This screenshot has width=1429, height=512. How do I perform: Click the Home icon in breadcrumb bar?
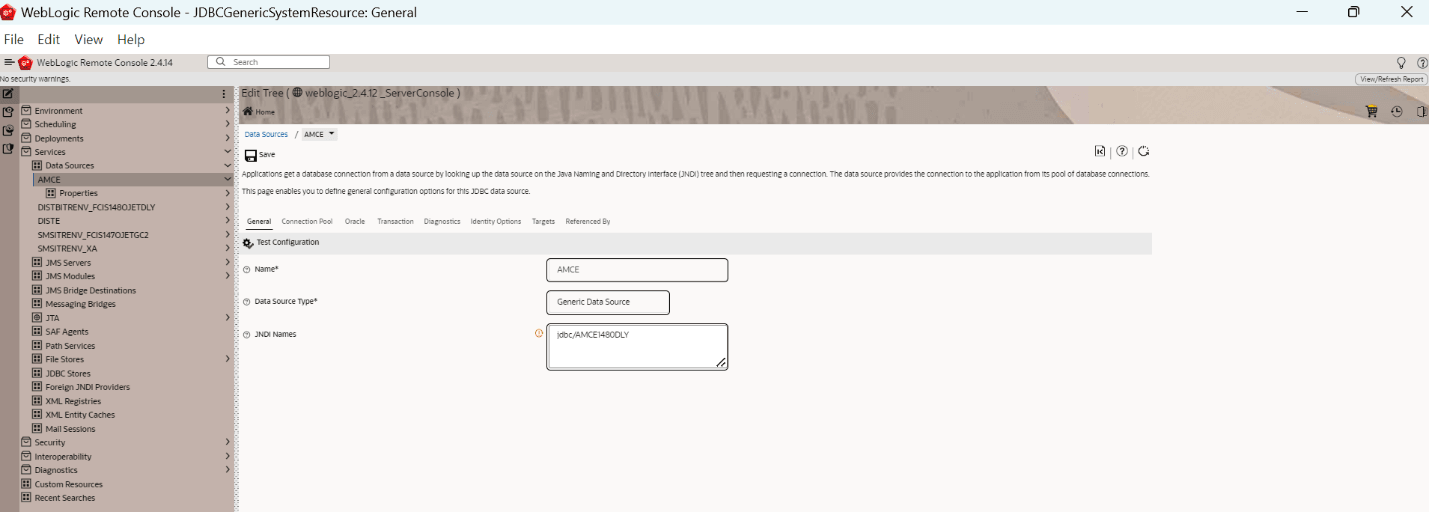[248, 112]
